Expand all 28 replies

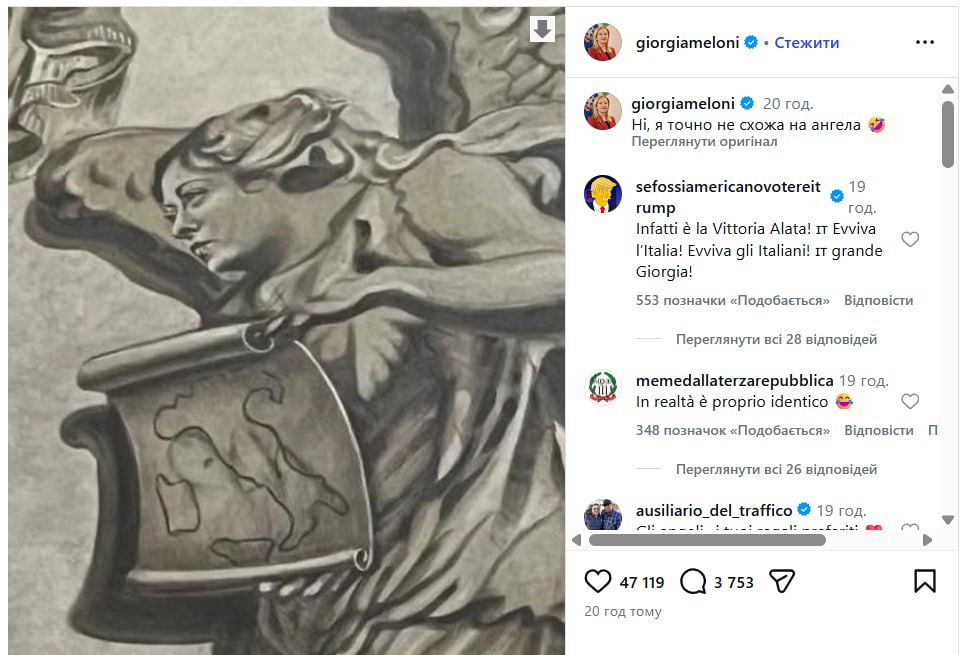click(x=776, y=339)
